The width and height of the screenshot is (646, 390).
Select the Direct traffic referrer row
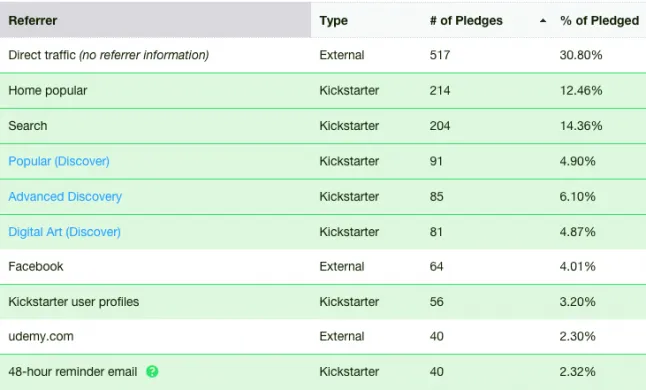pyautogui.click(x=323, y=55)
